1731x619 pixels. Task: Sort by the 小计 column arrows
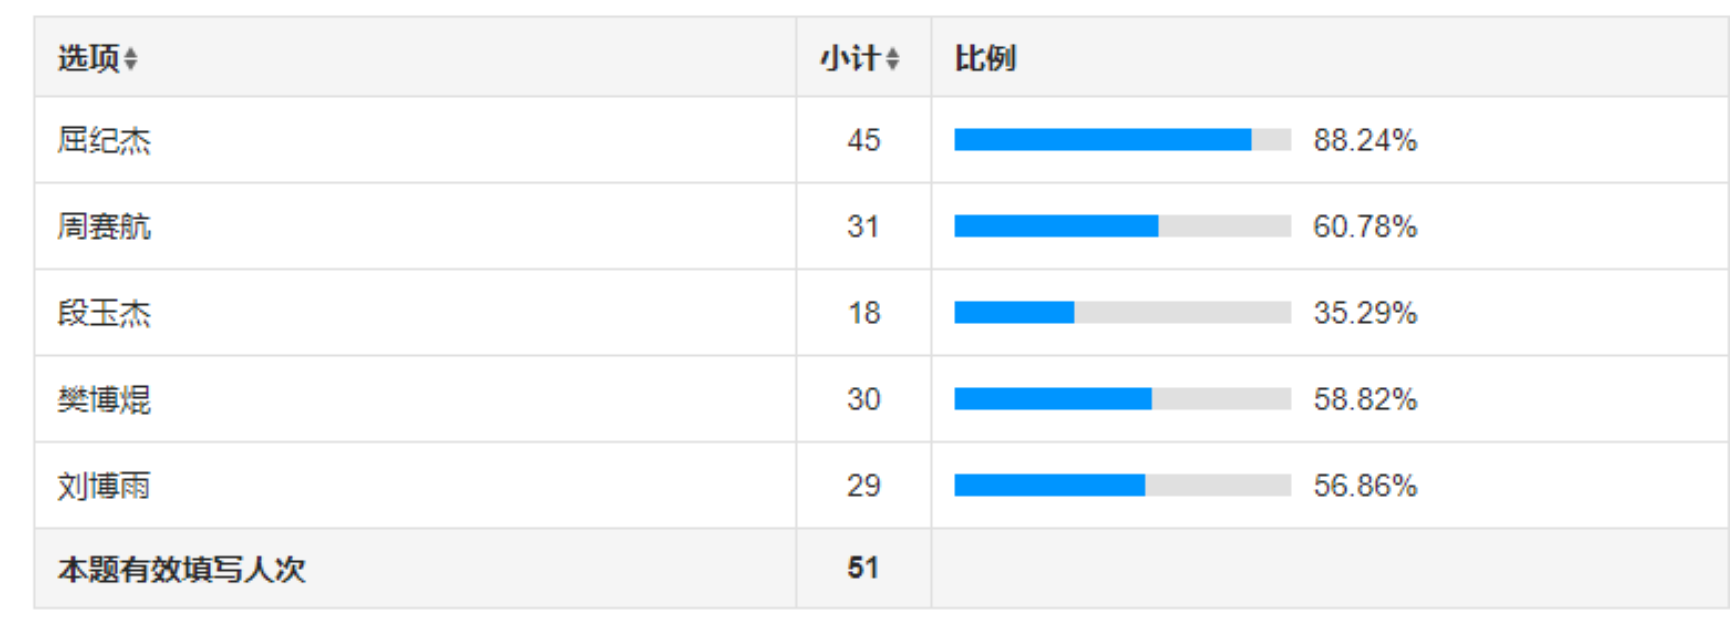[892, 59]
